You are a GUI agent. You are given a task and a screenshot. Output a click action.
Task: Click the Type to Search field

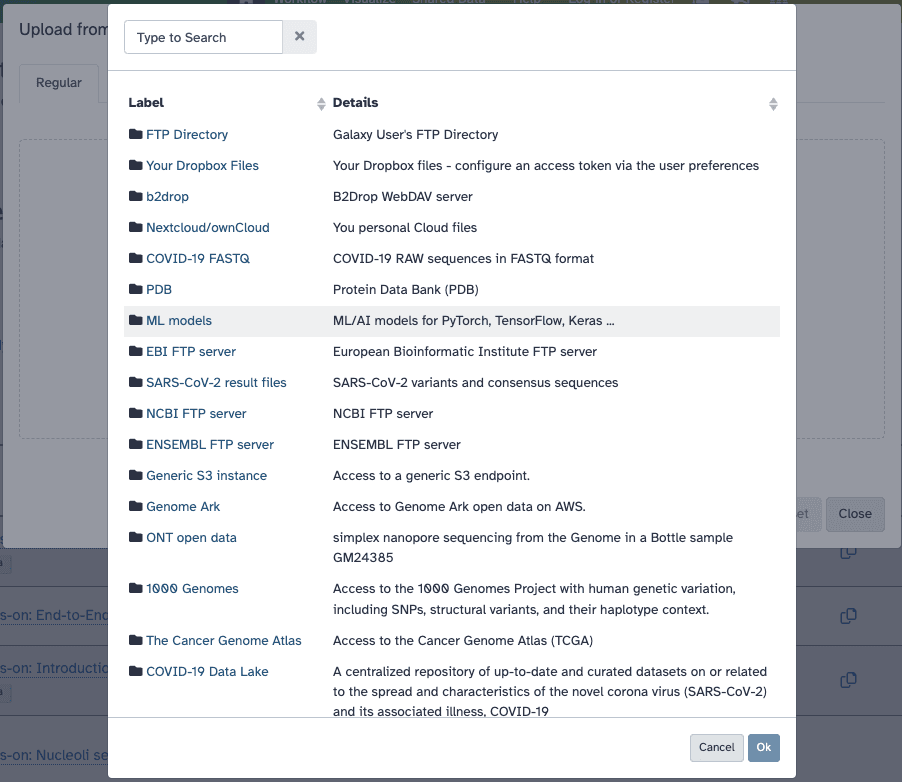(204, 37)
